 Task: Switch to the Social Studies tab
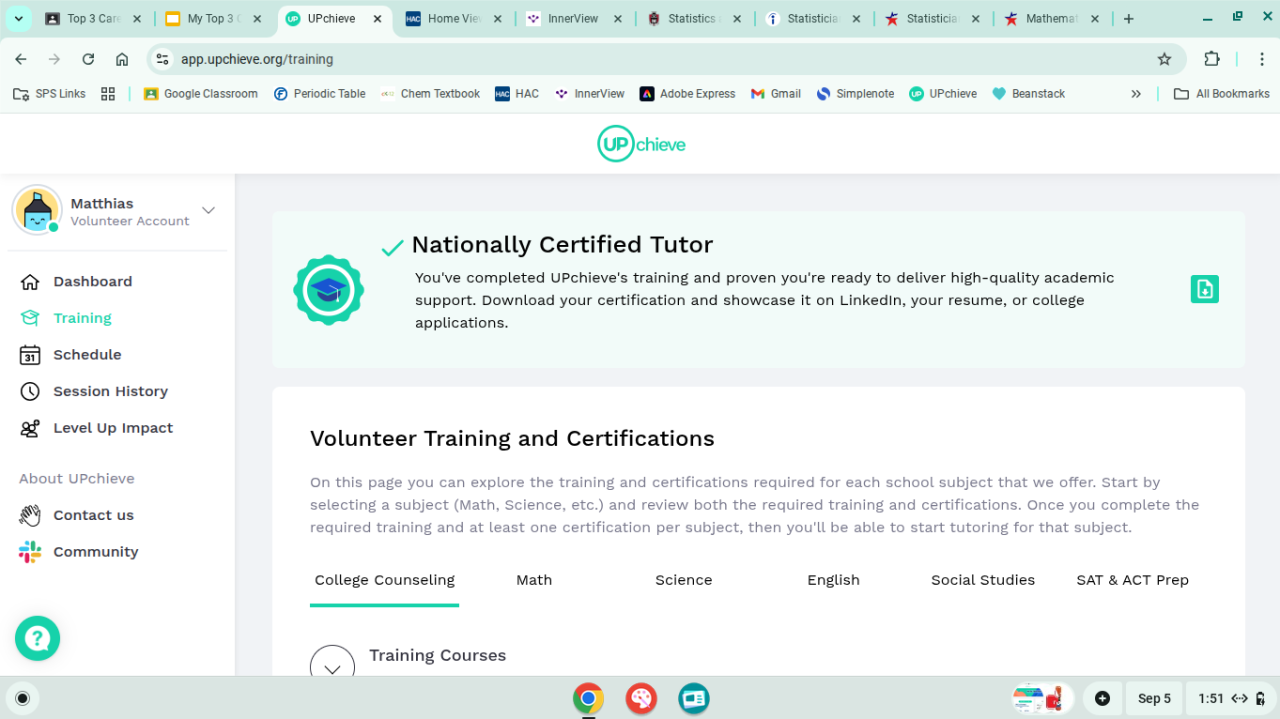click(983, 580)
